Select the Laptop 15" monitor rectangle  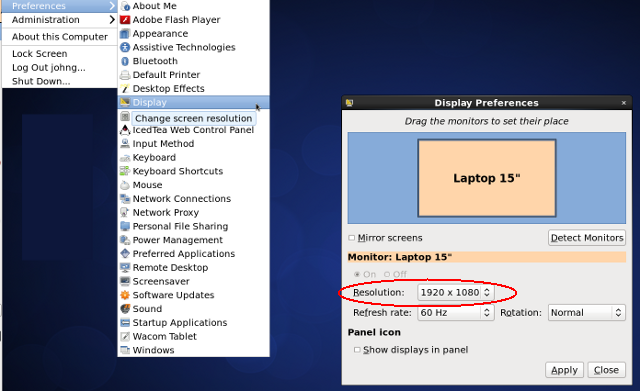[487, 178]
